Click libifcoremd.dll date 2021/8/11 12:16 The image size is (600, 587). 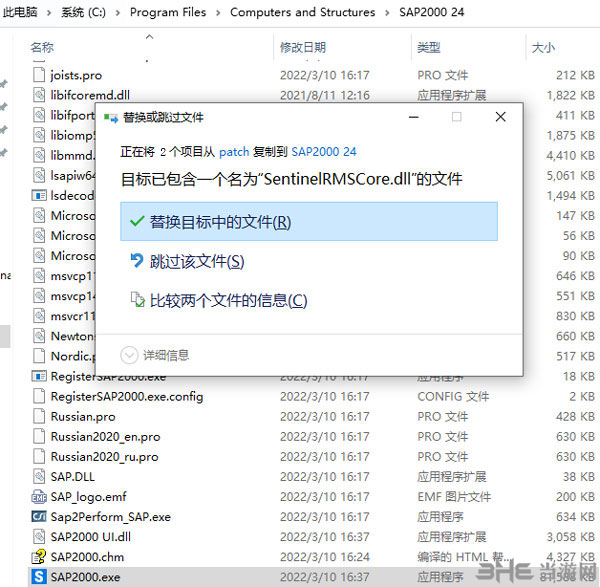(325, 95)
